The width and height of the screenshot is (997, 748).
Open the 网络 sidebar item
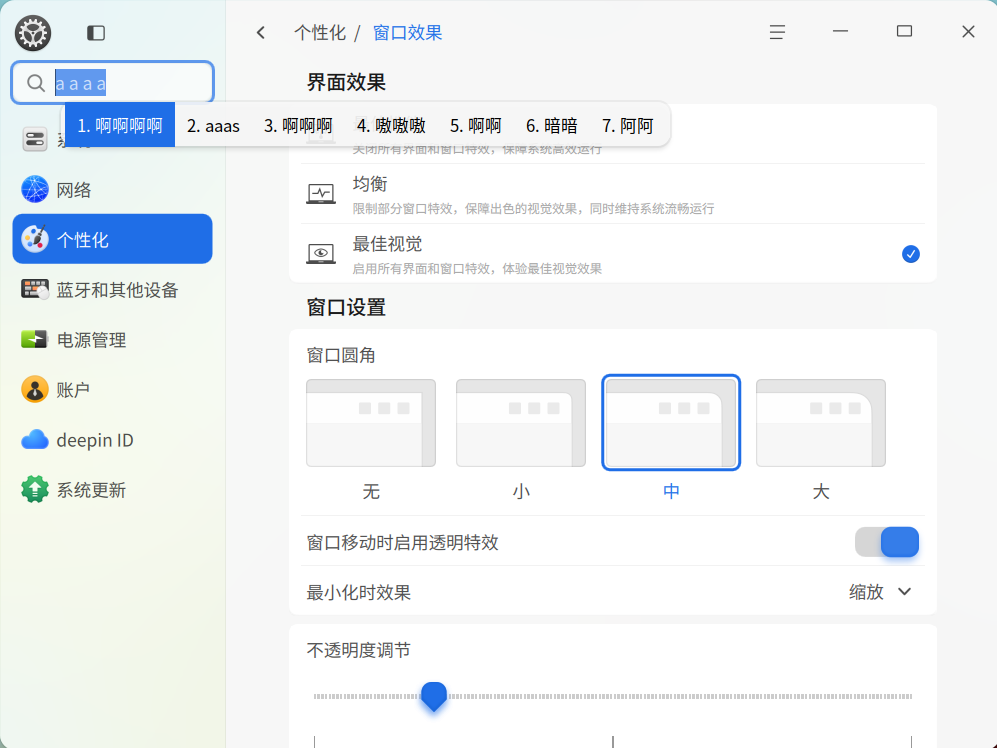113,190
